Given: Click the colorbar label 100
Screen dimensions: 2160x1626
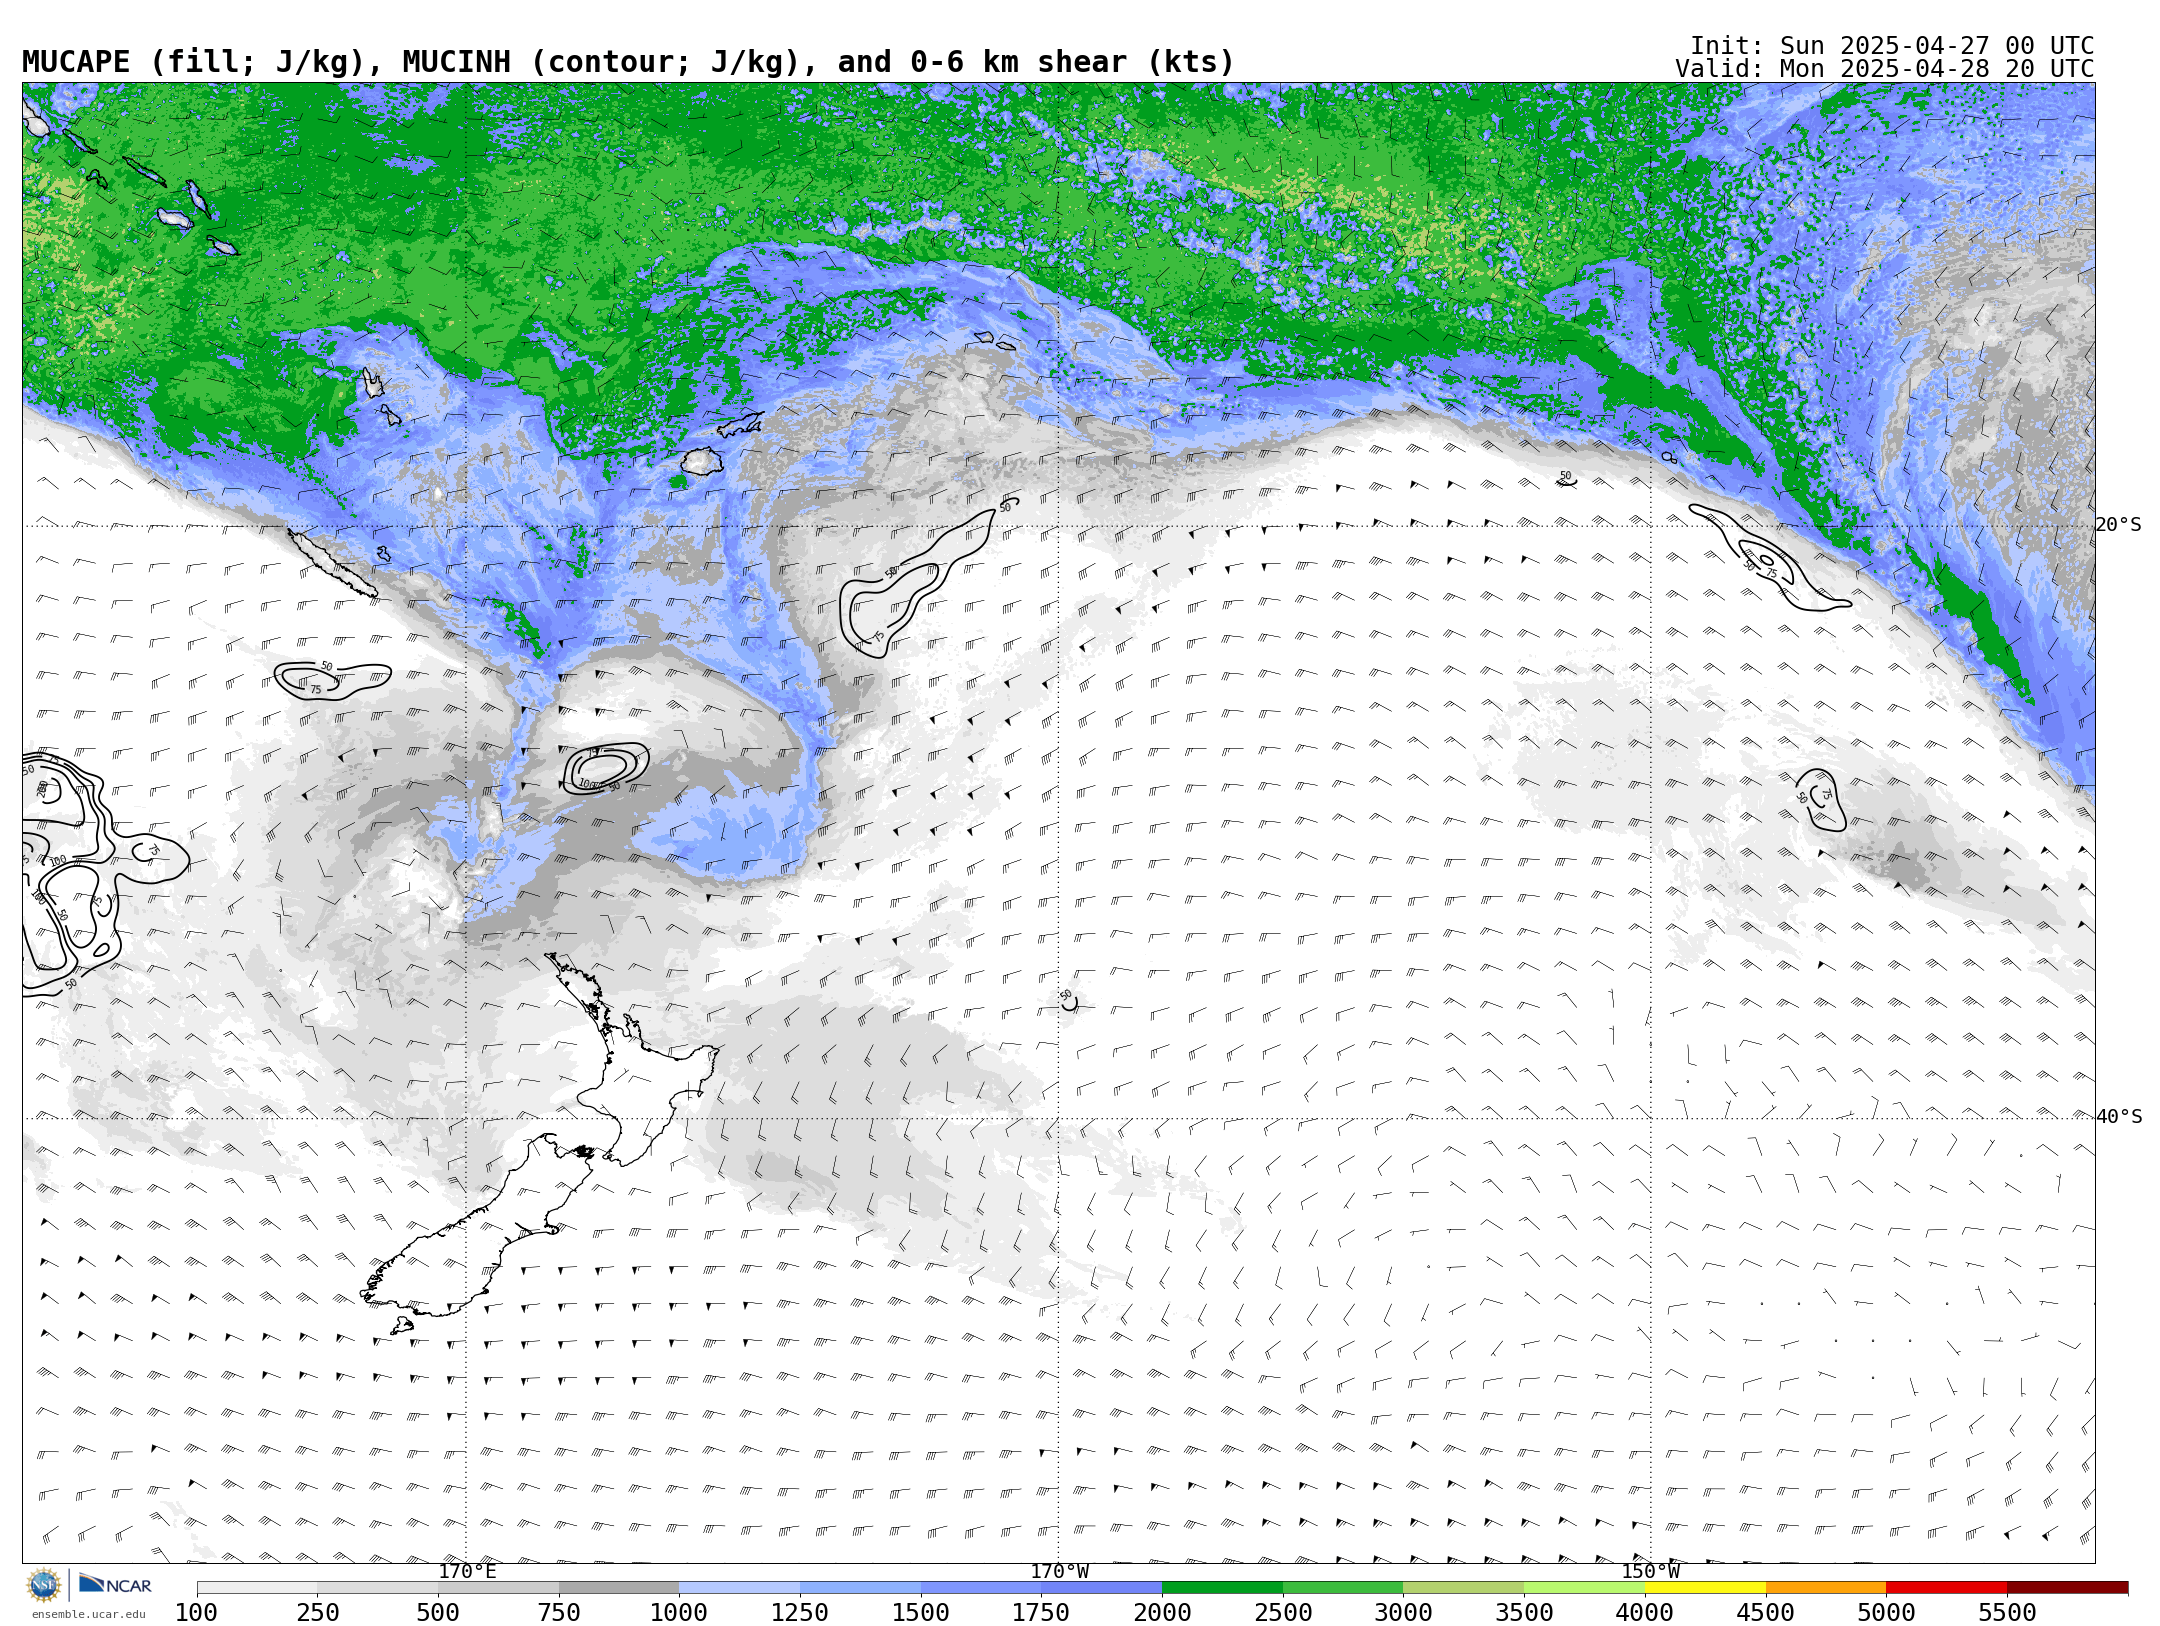Looking at the screenshot, I should click(196, 1613).
